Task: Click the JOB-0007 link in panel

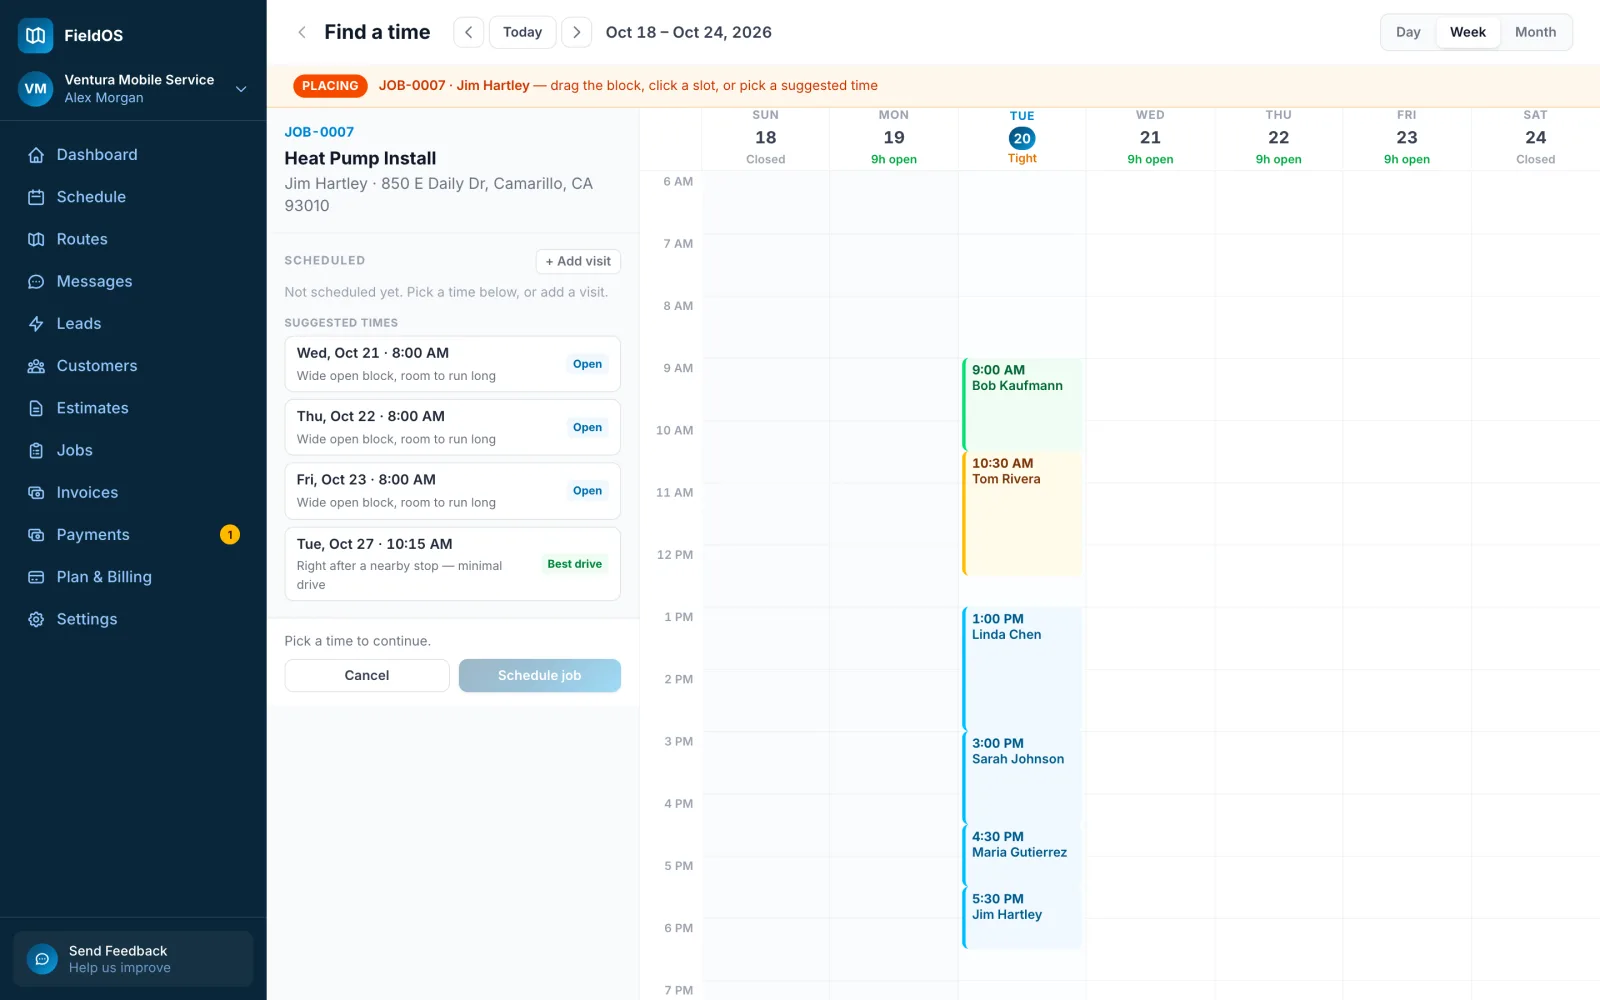Action: point(319,132)
